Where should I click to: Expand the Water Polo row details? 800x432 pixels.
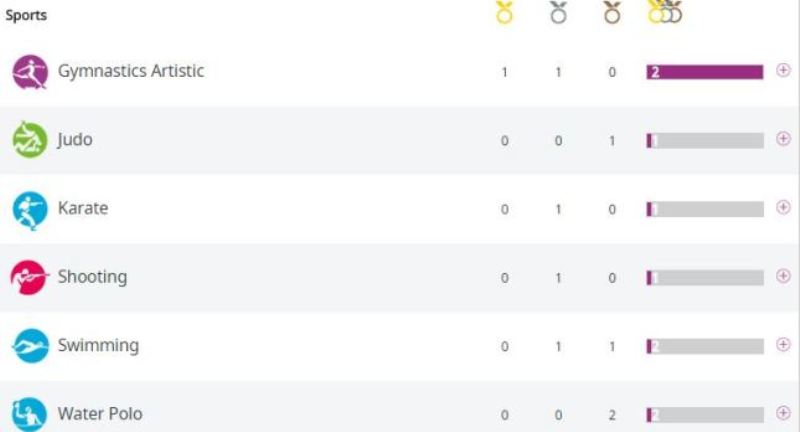point(783,413)
